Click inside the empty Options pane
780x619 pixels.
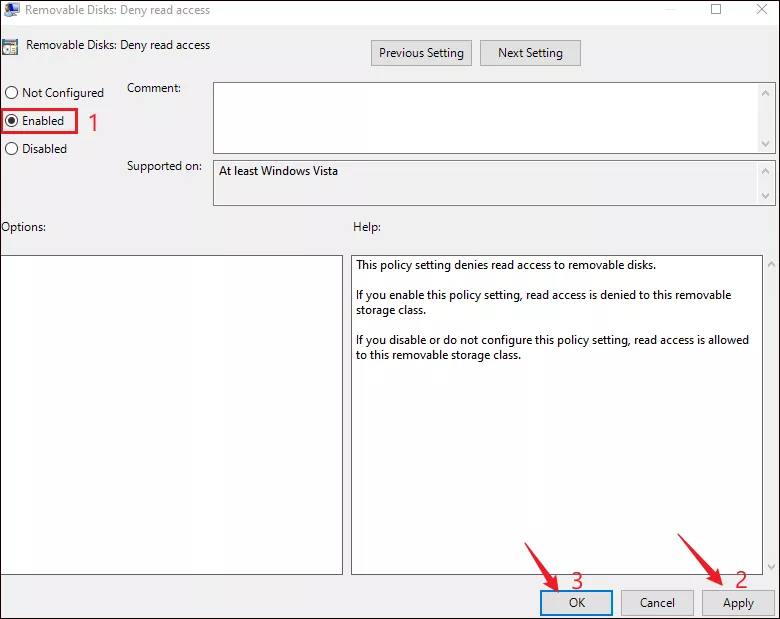point(172,415)
